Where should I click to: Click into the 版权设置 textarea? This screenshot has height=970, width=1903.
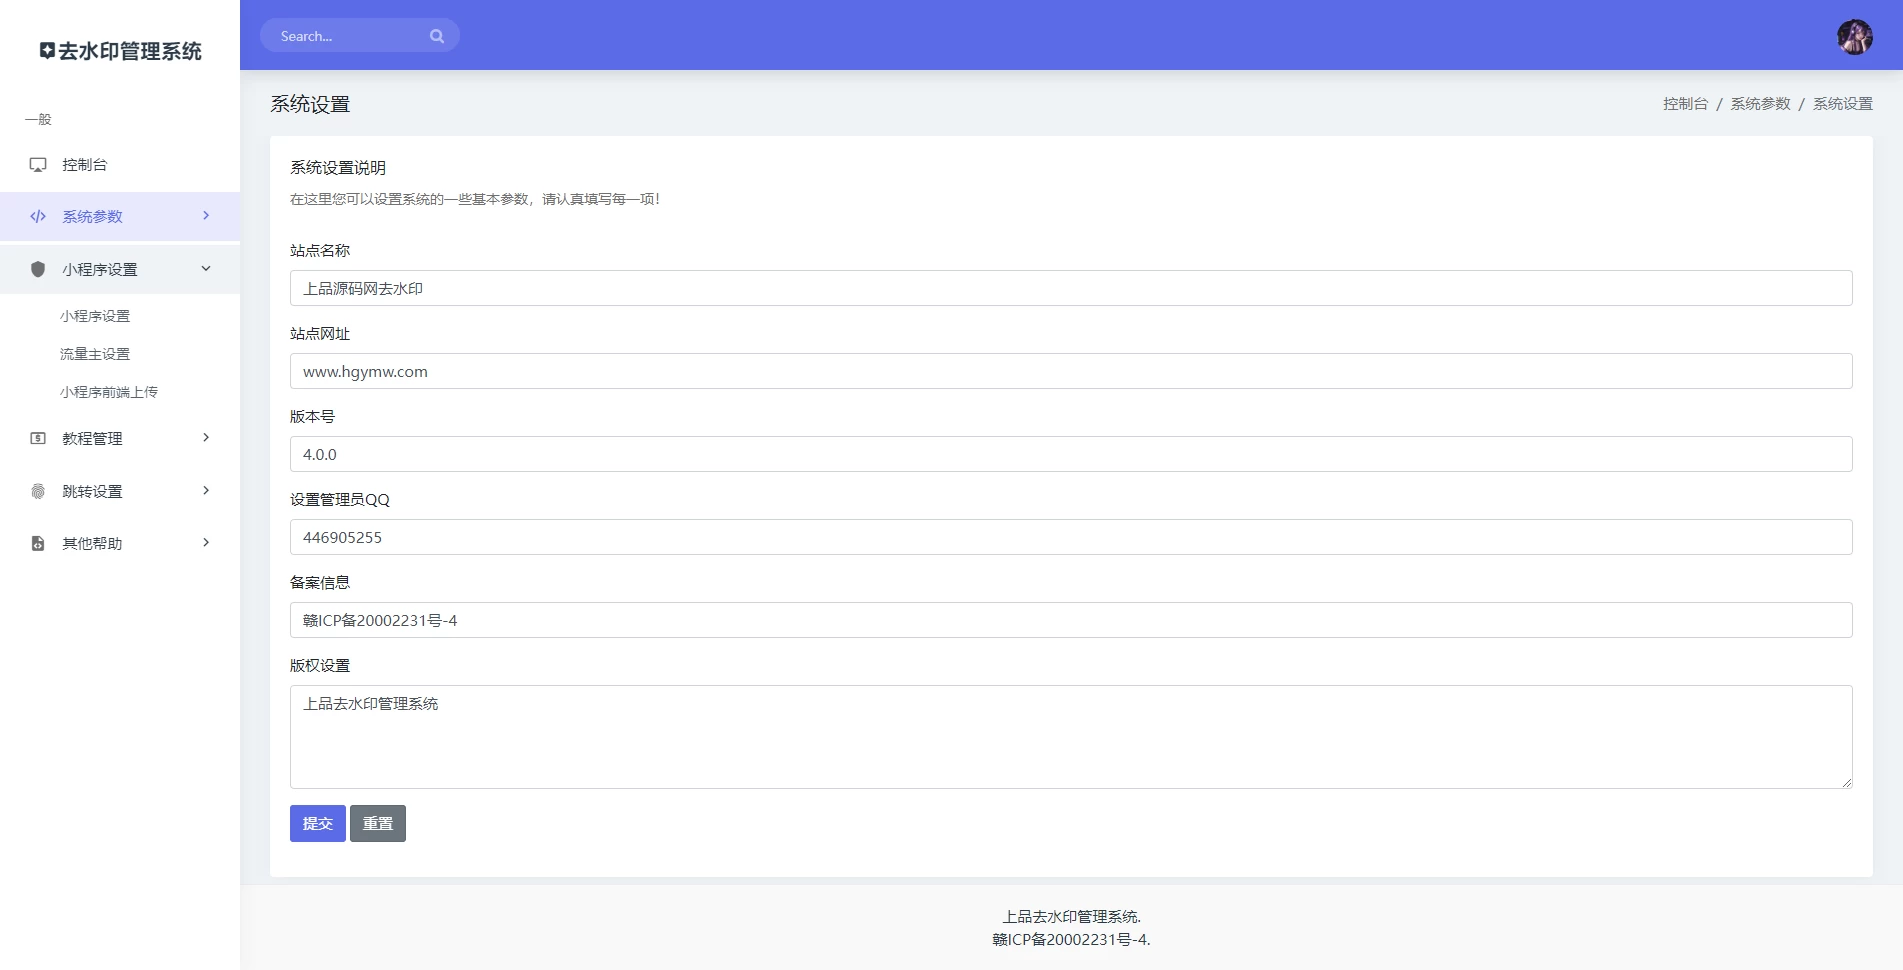point(1070,736)
